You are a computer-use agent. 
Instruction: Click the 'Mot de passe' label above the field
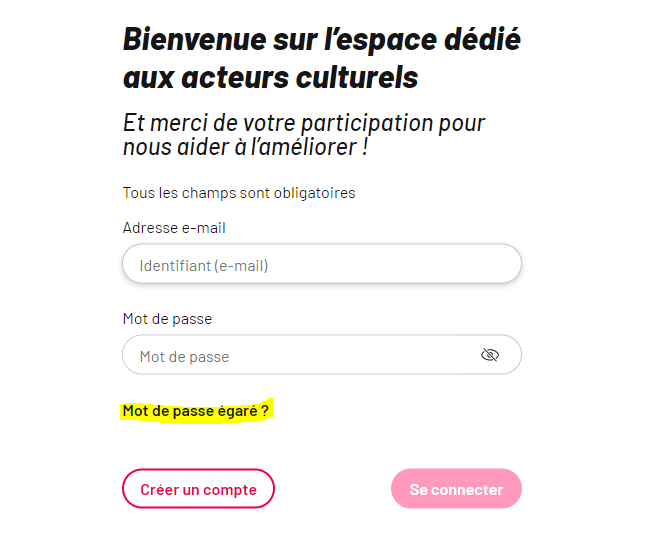pyautogui.click(x=167, y=319)
